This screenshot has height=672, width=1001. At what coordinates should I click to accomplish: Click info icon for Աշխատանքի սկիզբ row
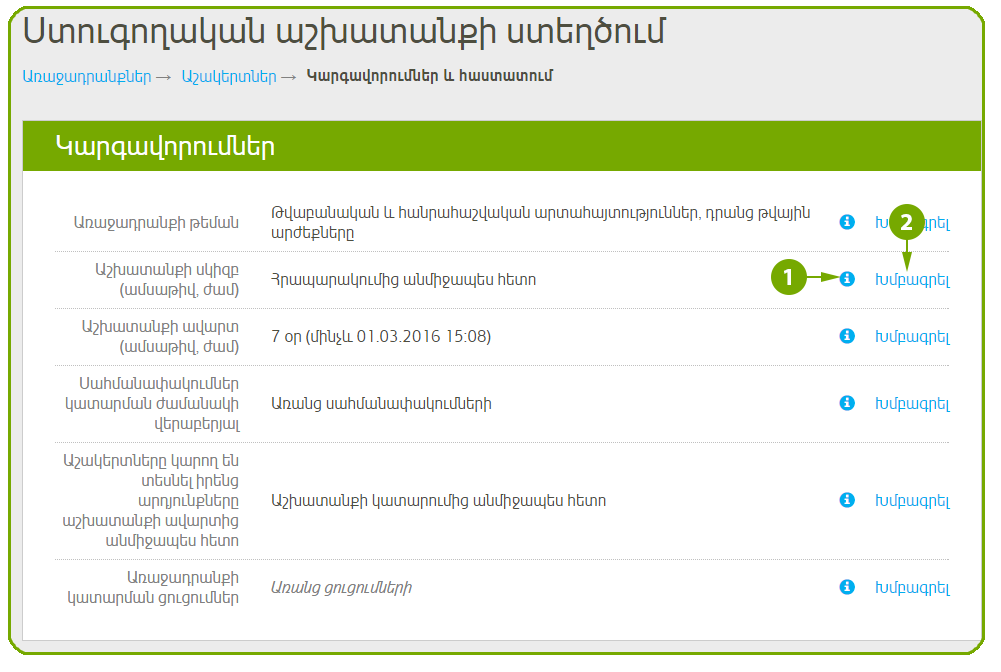(x=847, y=279)
